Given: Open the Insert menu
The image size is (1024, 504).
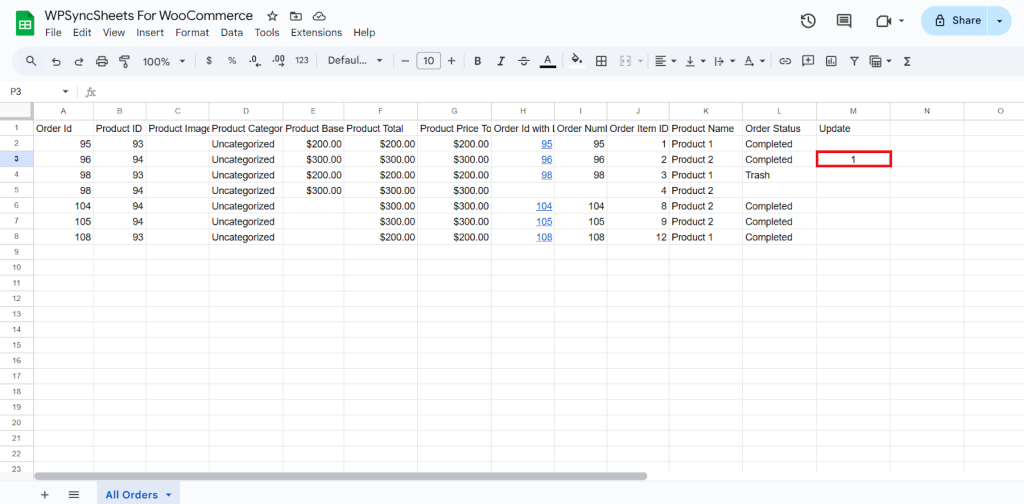Looking at the screenshot, I should point(150,33).
